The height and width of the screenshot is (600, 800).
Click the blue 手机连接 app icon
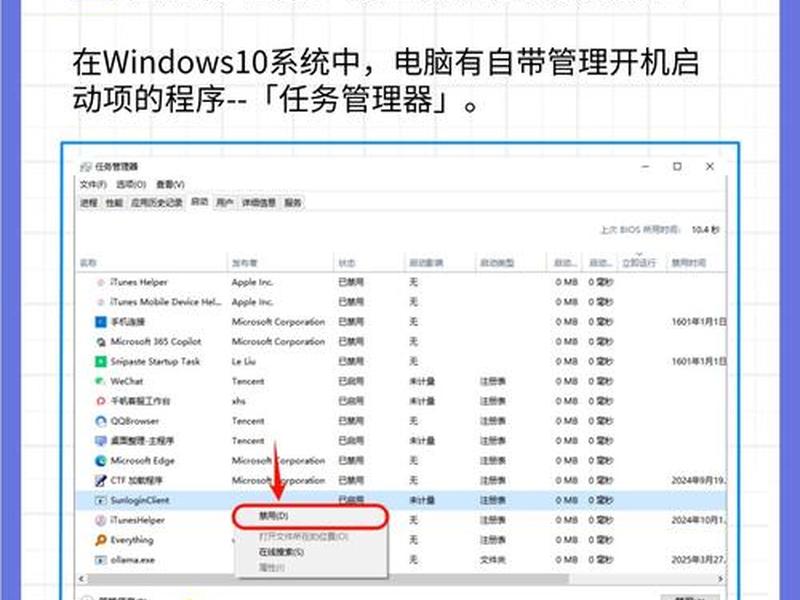point(101,322)
